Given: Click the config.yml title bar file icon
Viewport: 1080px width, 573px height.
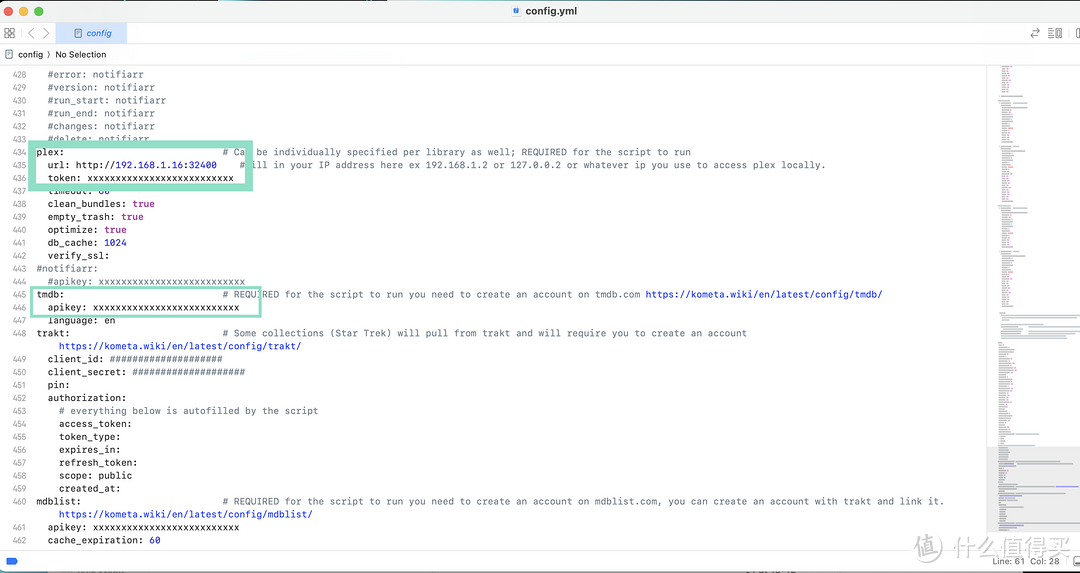Looking at the screenshot, I should pyautogui.click(x=516, y=11).
